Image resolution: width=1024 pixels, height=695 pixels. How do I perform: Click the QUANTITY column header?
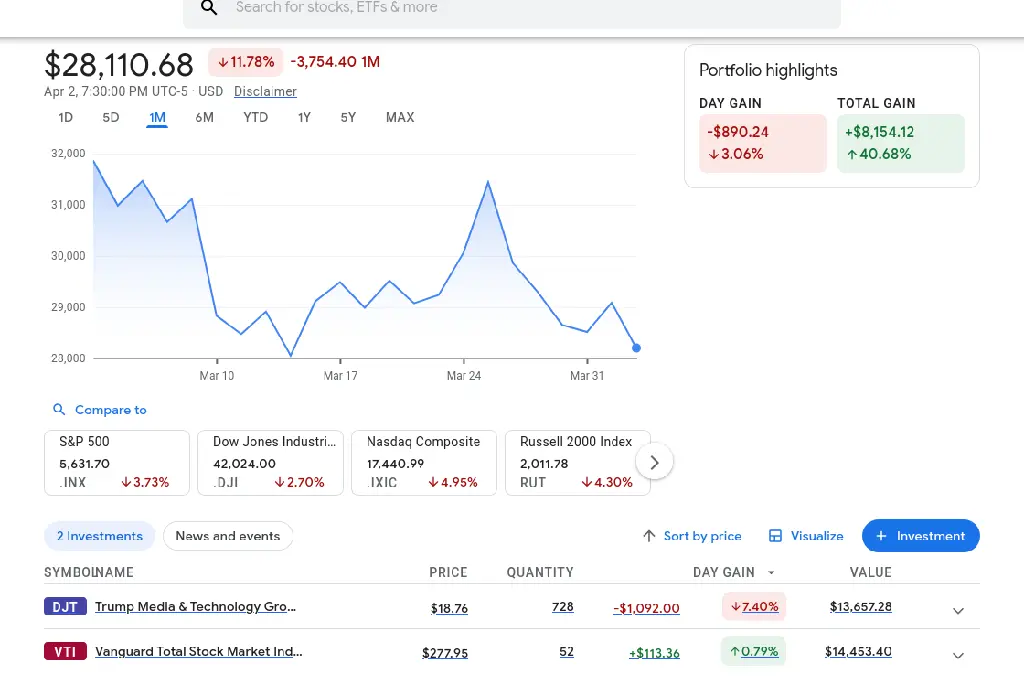pyautogui.click(x=540, y=573)
